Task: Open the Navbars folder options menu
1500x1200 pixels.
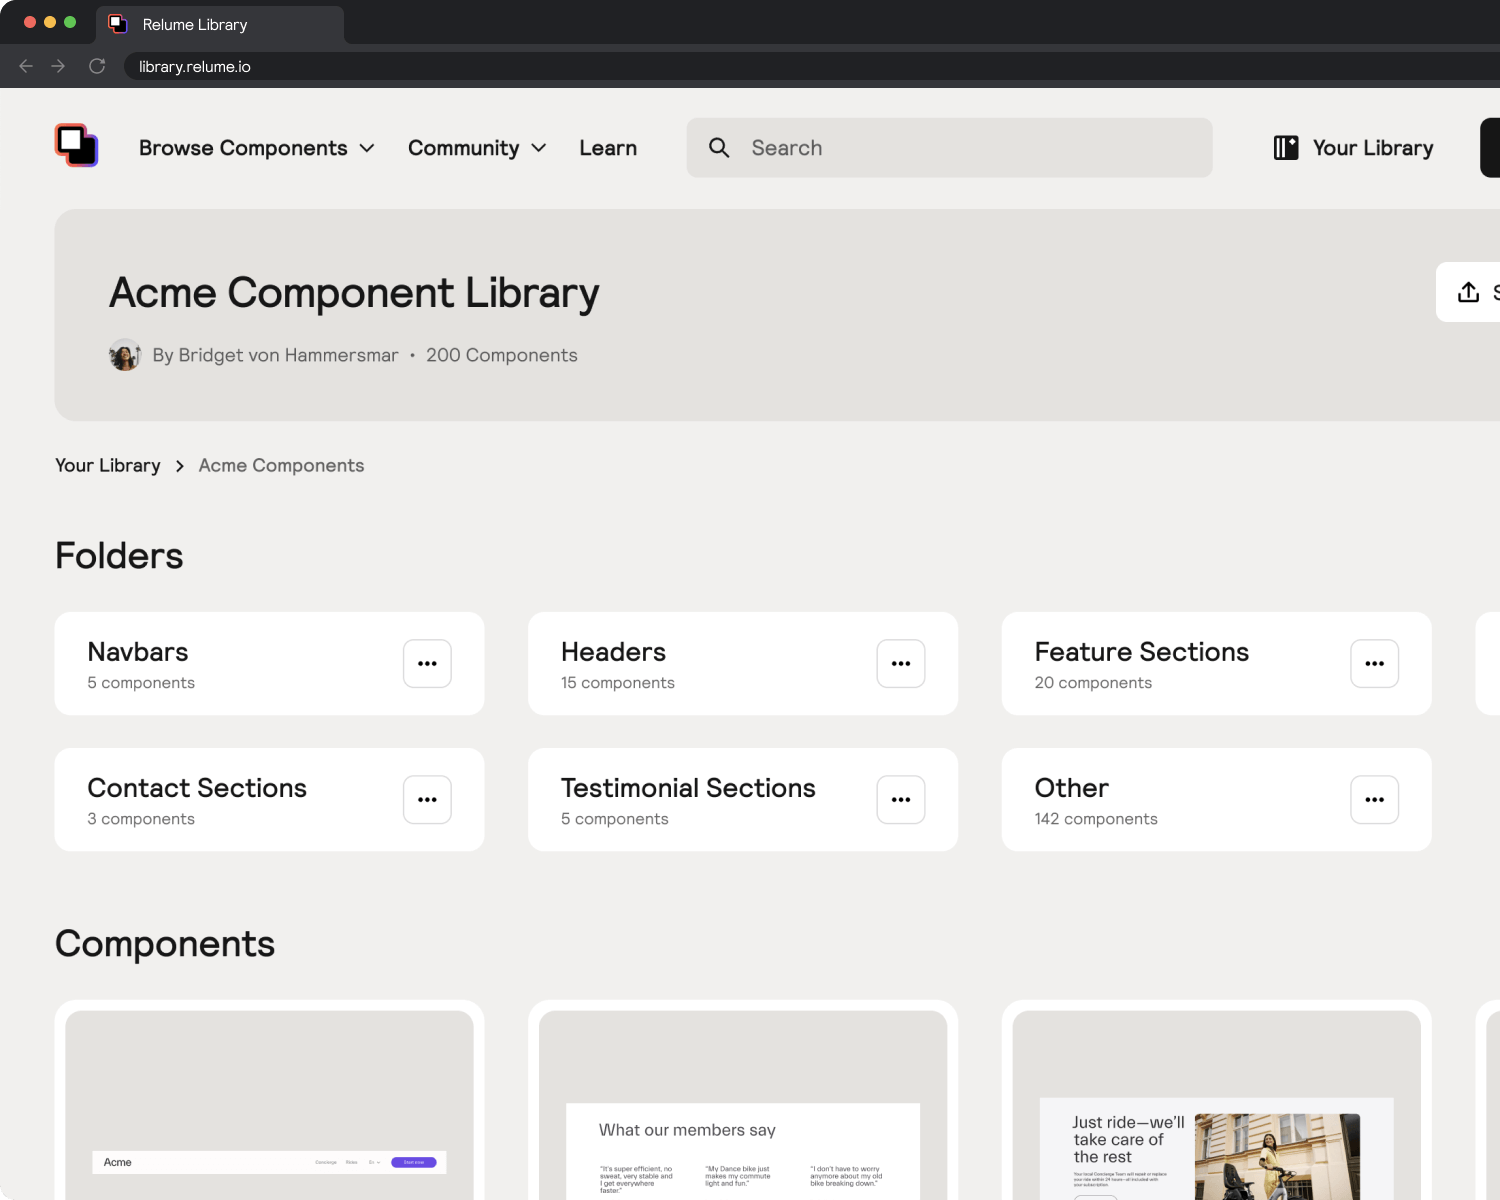Action: click(427, 664)
